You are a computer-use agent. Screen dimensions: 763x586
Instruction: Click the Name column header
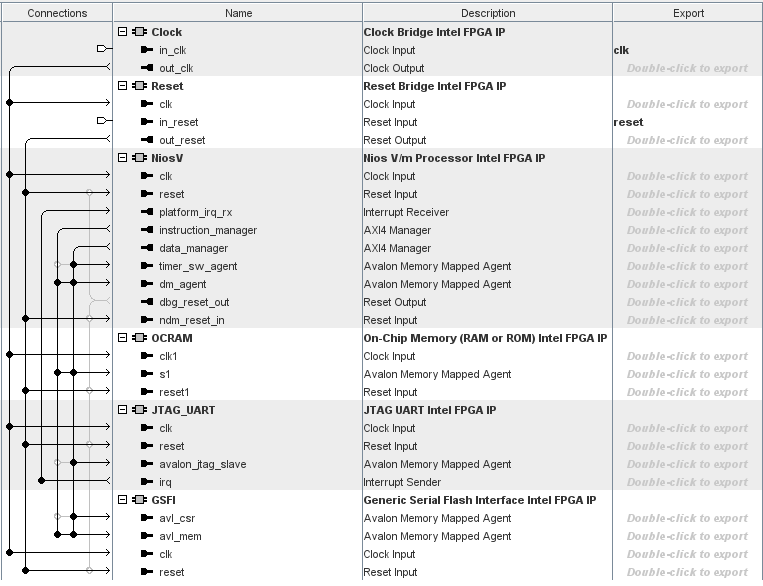(238, 13)
